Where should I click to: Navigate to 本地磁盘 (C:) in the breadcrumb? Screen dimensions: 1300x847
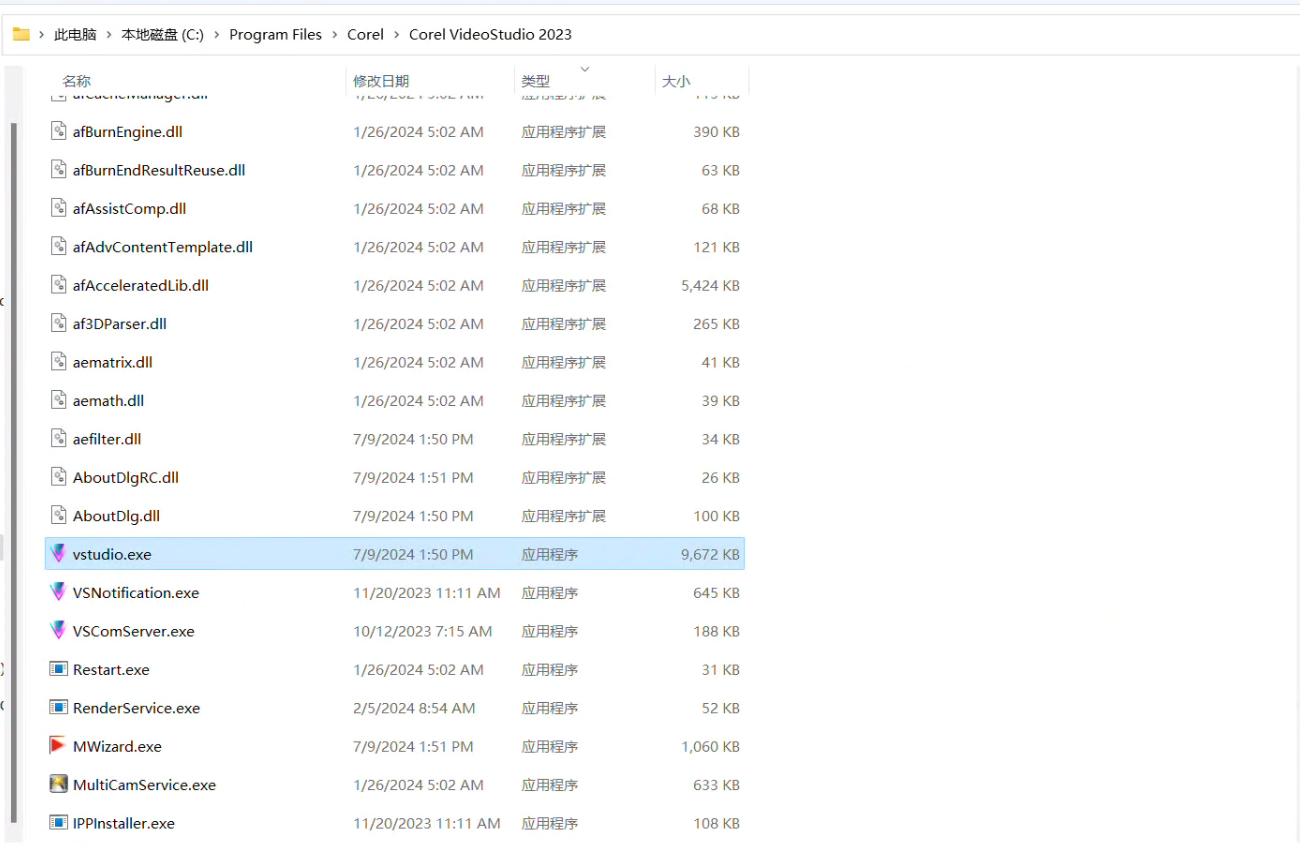(x=162, y=34)
